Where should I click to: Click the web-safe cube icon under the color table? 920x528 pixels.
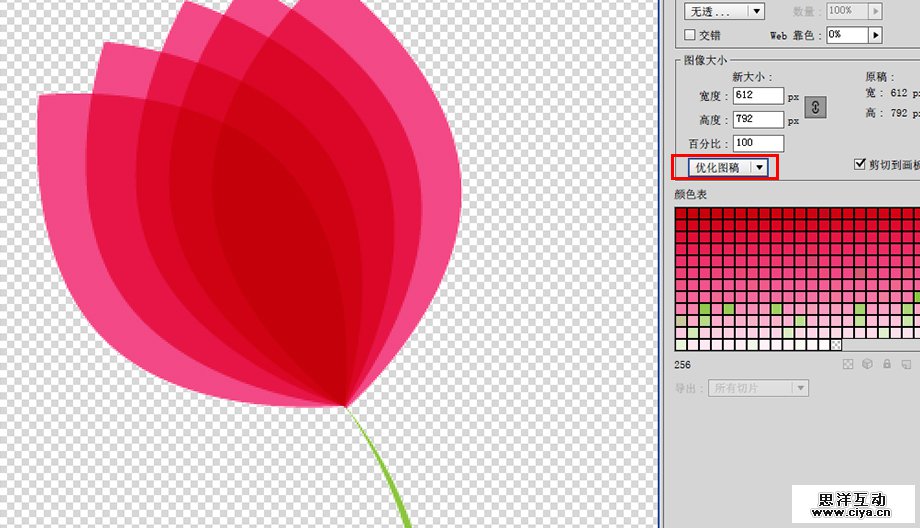(867, 365)
